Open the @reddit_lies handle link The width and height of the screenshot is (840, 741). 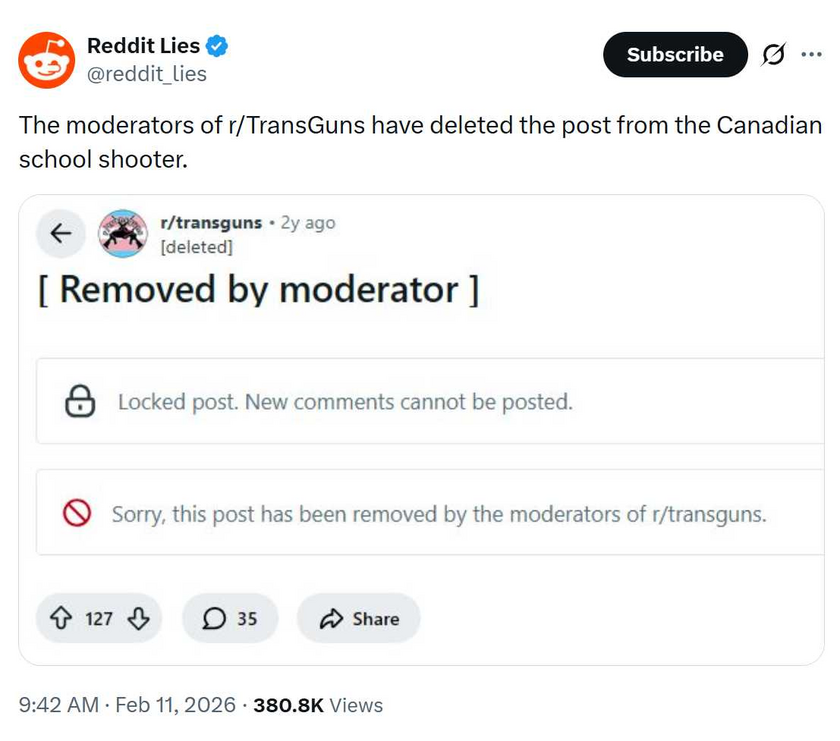point(147,73)
